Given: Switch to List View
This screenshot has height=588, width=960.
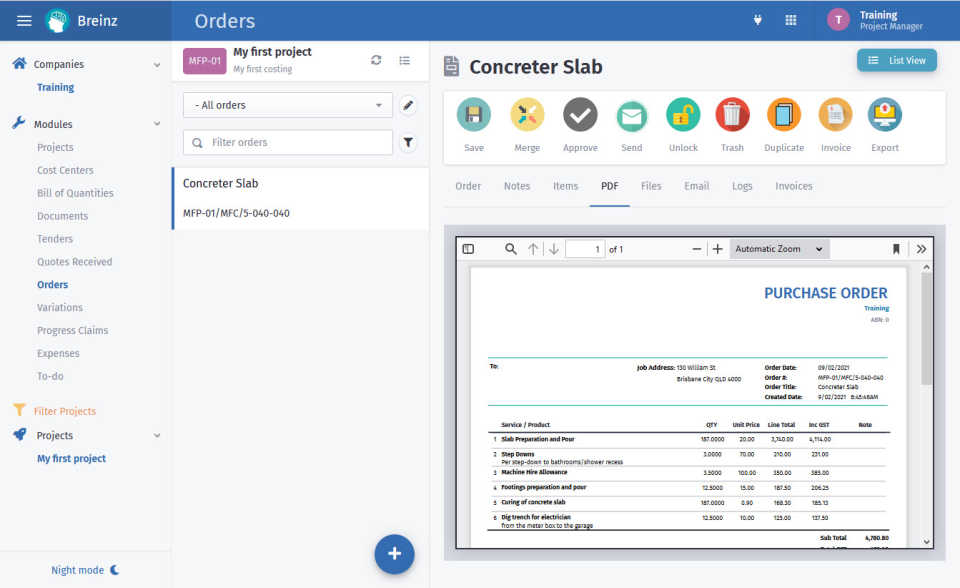Looking at the screenshot, I should tap(897, 60).
